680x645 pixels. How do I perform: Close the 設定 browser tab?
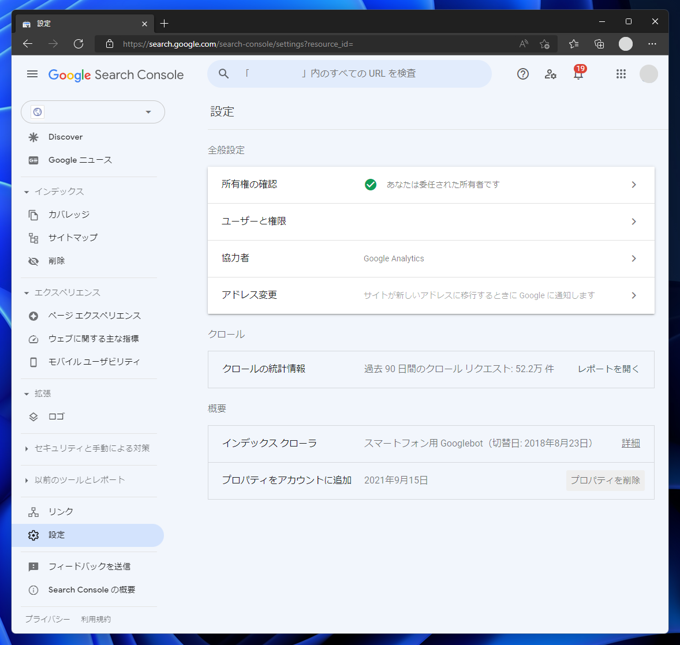144,24
